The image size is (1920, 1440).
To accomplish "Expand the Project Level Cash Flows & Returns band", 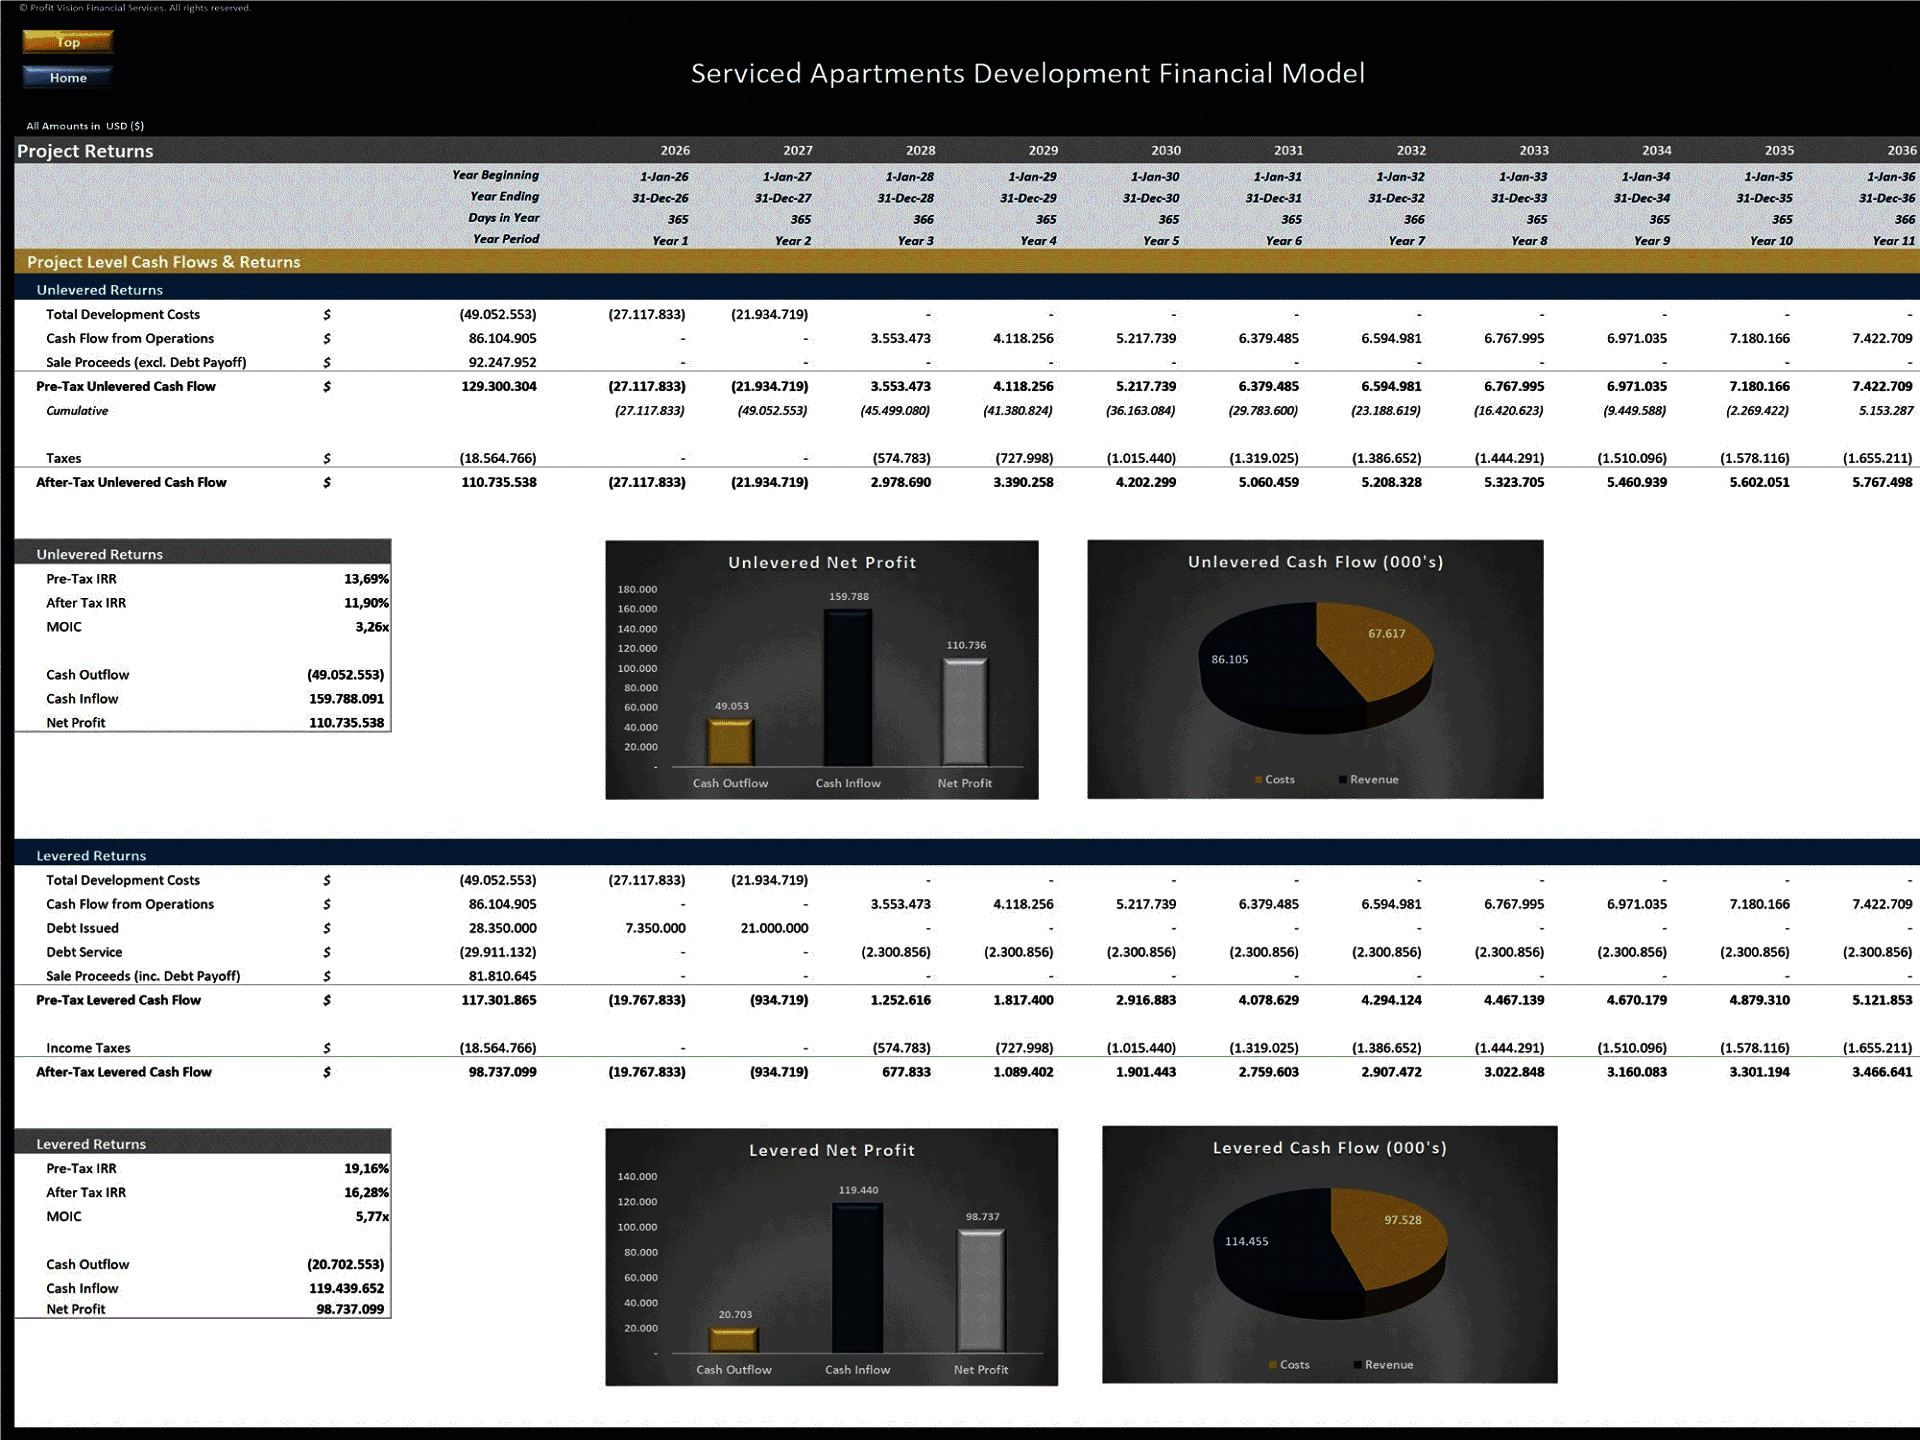I will (x=167, y=262).
